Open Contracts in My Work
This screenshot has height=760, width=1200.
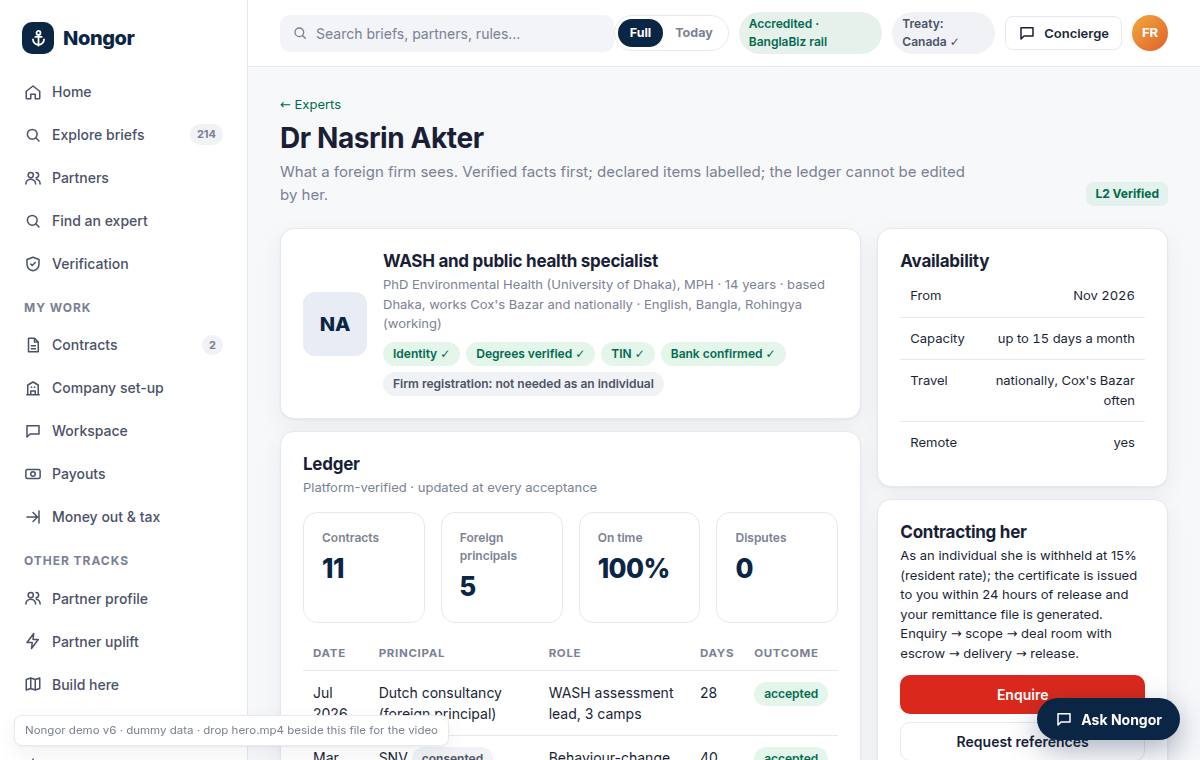(x=124, y=345)
